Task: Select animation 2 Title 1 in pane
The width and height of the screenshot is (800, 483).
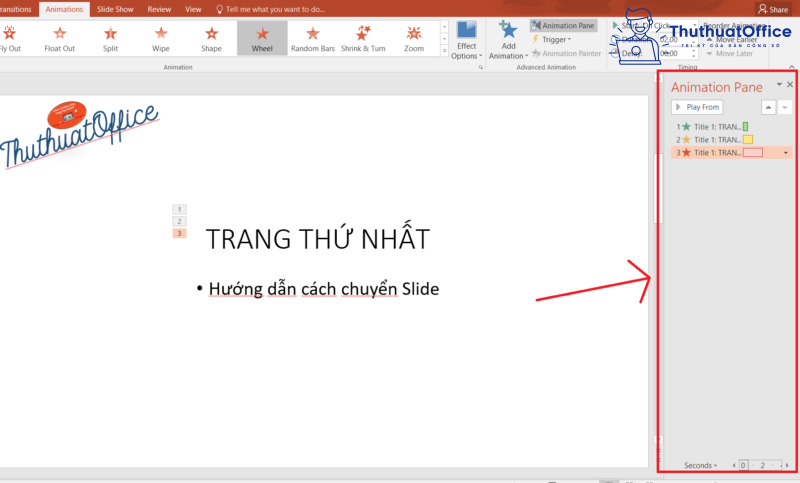Action: [x=732, y=139]
